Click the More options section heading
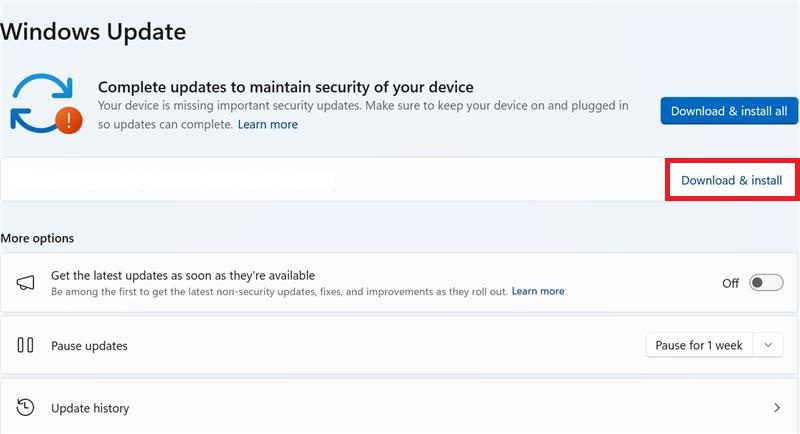The width and height of the screenshot is (800, 434). [37, 238]
